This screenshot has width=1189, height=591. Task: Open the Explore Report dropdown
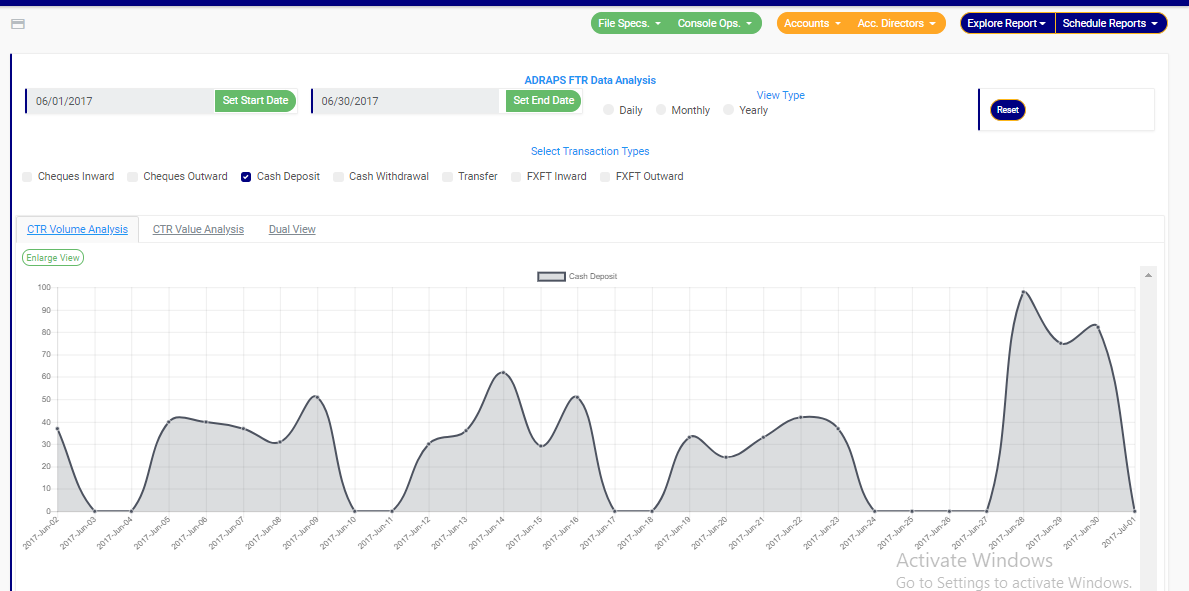point(1006,23)
